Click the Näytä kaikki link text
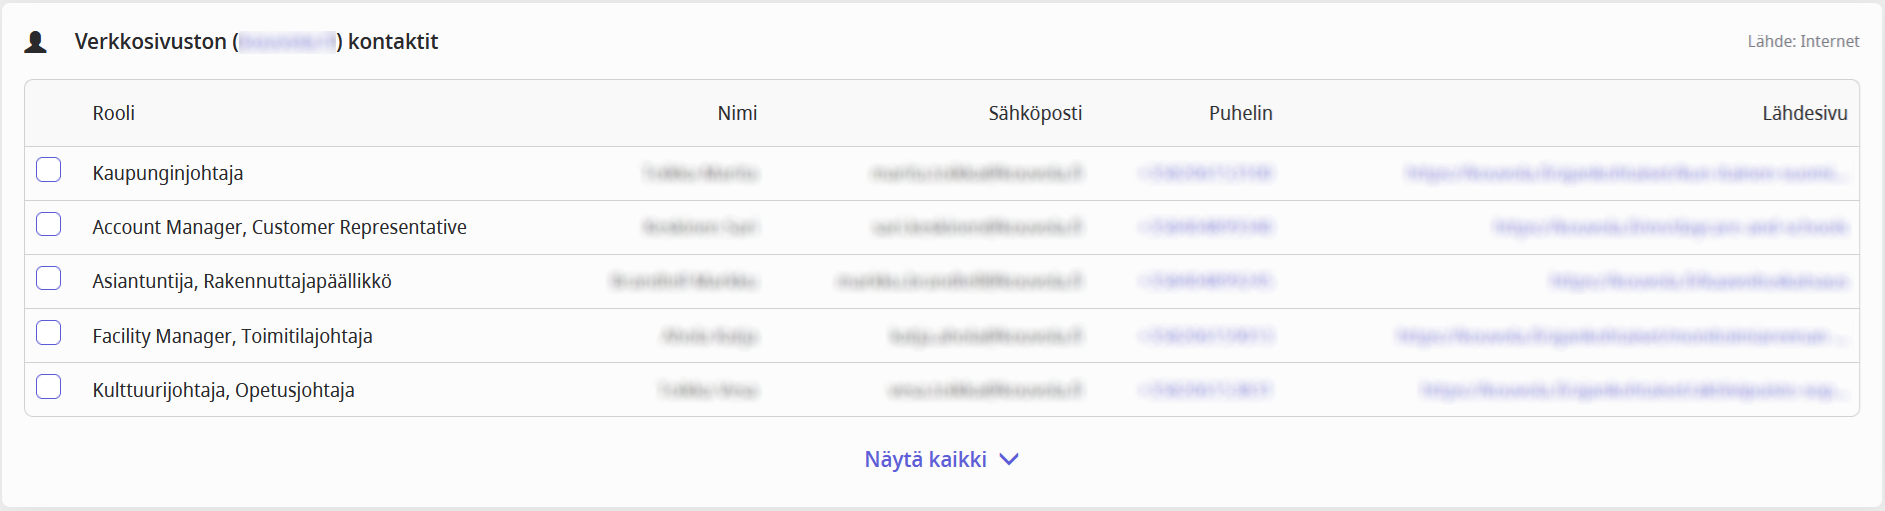This screenshot has width=1885, height=511. tap(925, 459)
